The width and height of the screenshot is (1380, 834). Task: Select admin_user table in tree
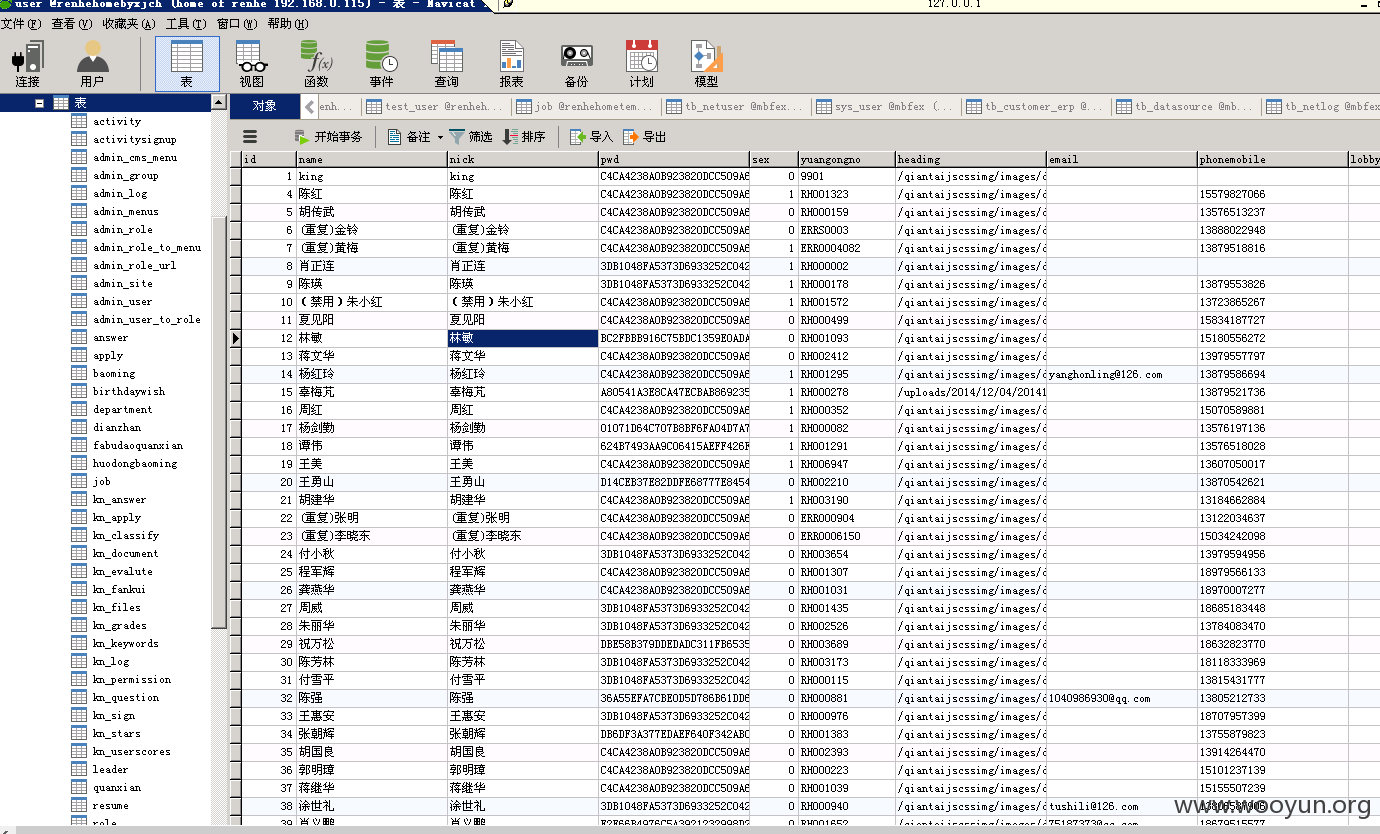[x=123, y=301]
